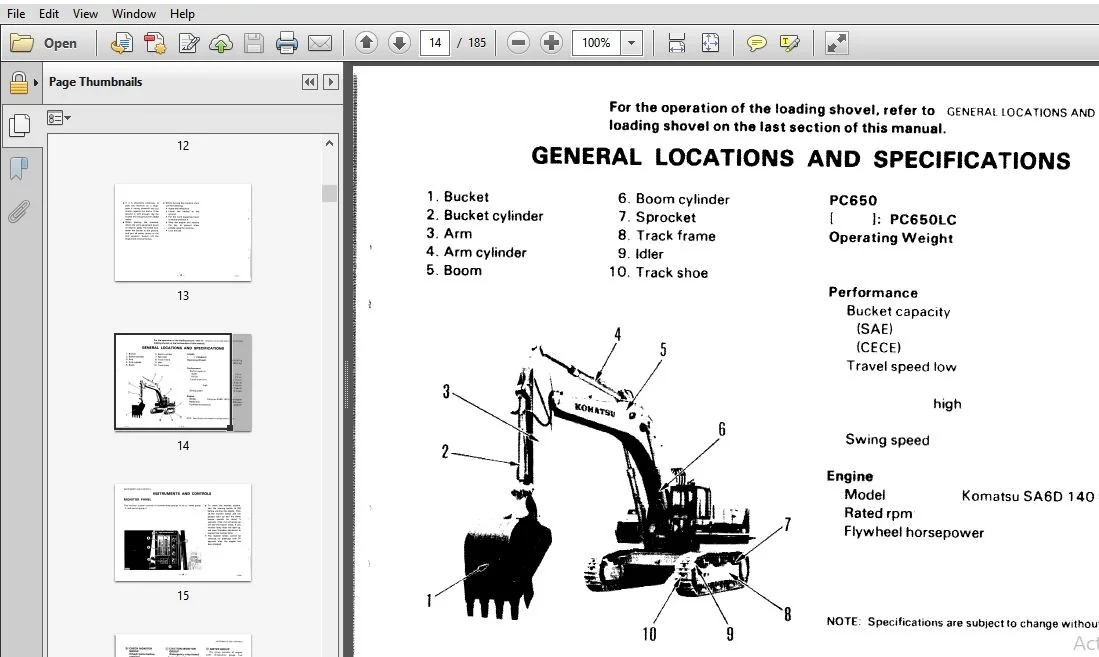This screenshot has width=1099, height=657.
Task: Select the page 13 thumbnail
Action: click(183, 232)
